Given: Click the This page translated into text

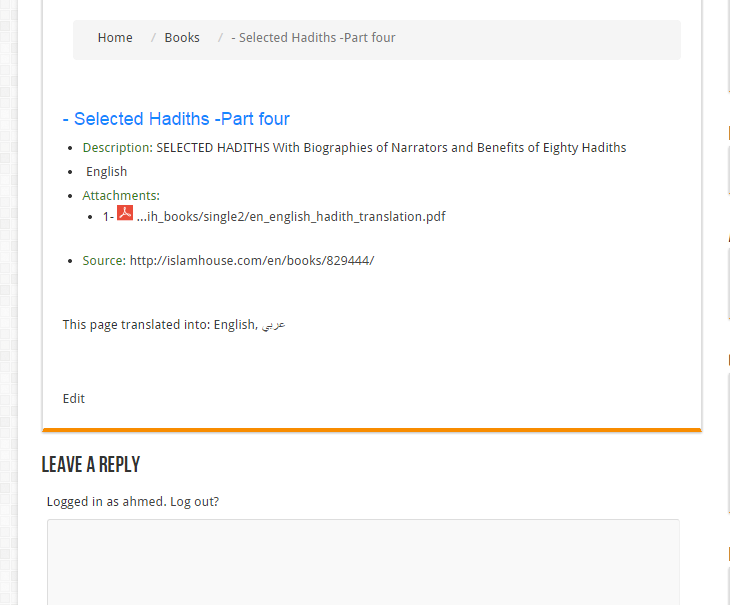Looking at the screenshot, I should point(136,324).
